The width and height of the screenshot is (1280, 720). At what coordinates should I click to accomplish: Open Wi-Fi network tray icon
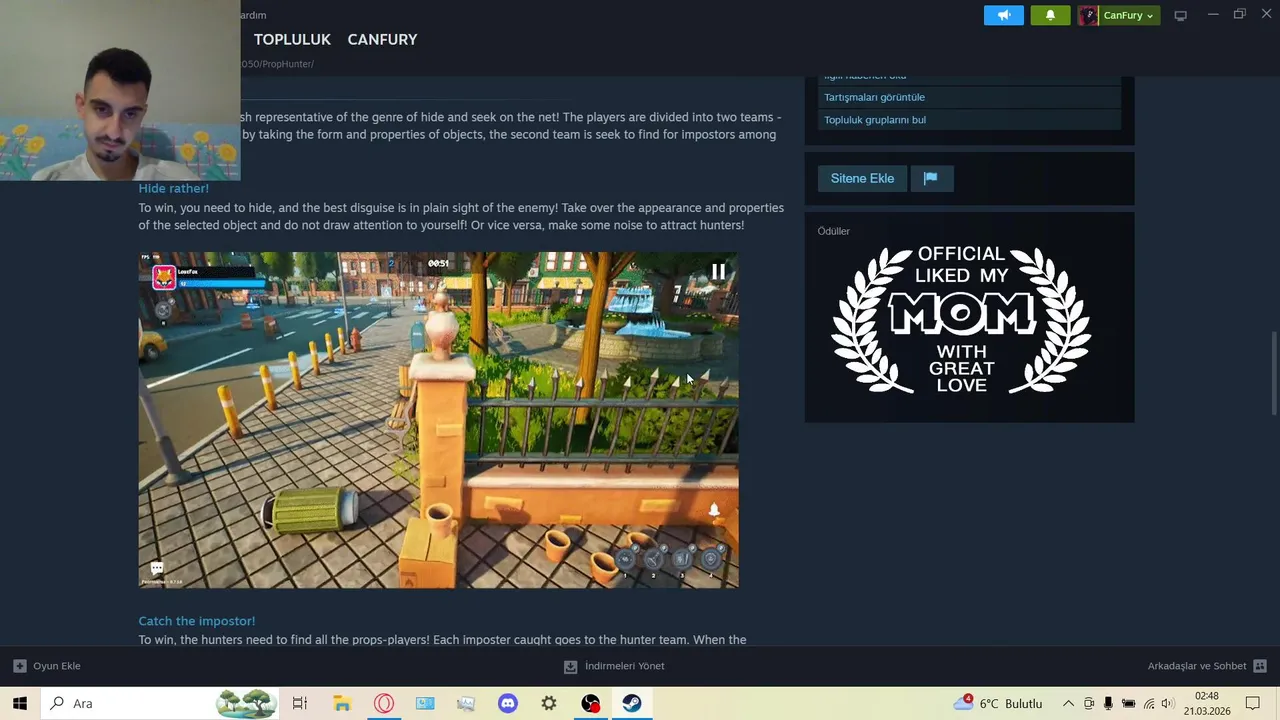point(1148,703)
